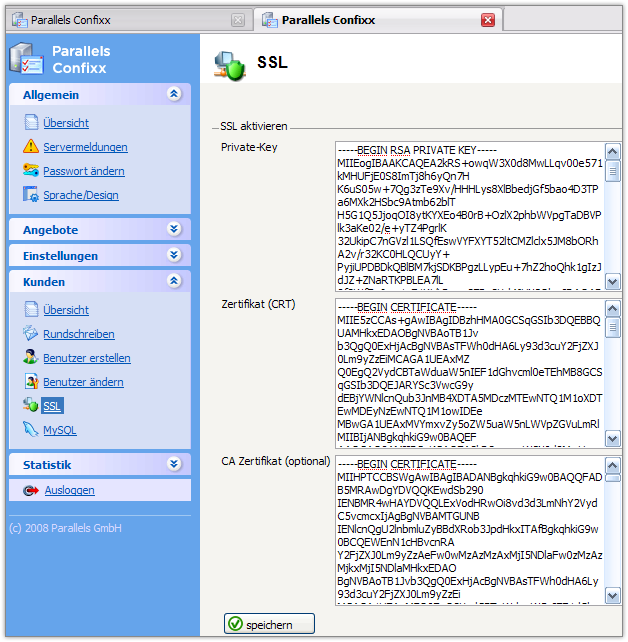Click the Ausloggen arrow icon
This screenshot has width=628, height=642.
click(31, 490)
